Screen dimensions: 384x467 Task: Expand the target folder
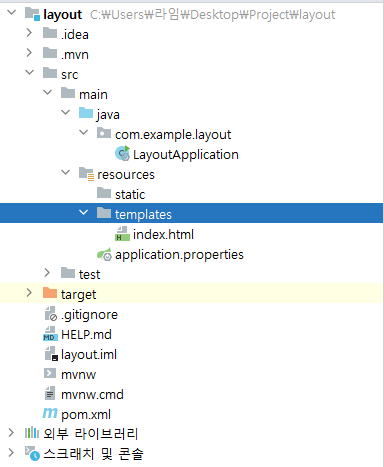29,293
